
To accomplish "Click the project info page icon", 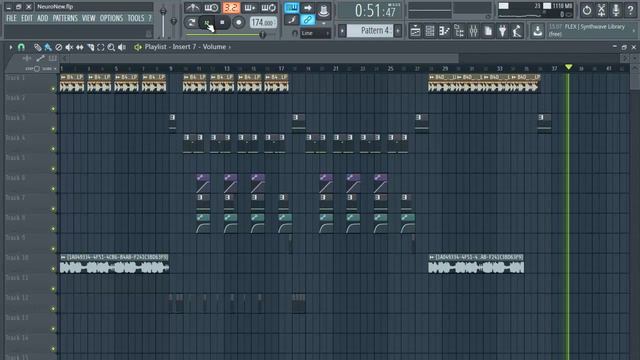I will point(488,31).
